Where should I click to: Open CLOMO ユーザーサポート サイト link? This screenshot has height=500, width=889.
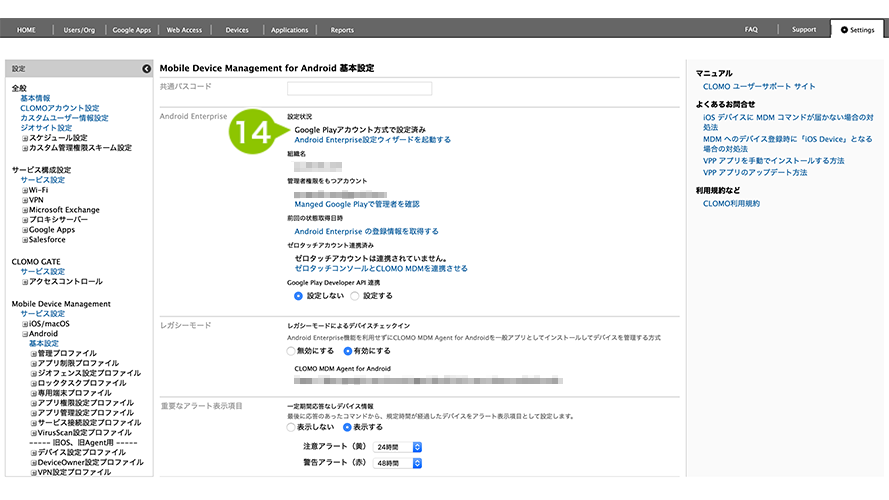759,87
